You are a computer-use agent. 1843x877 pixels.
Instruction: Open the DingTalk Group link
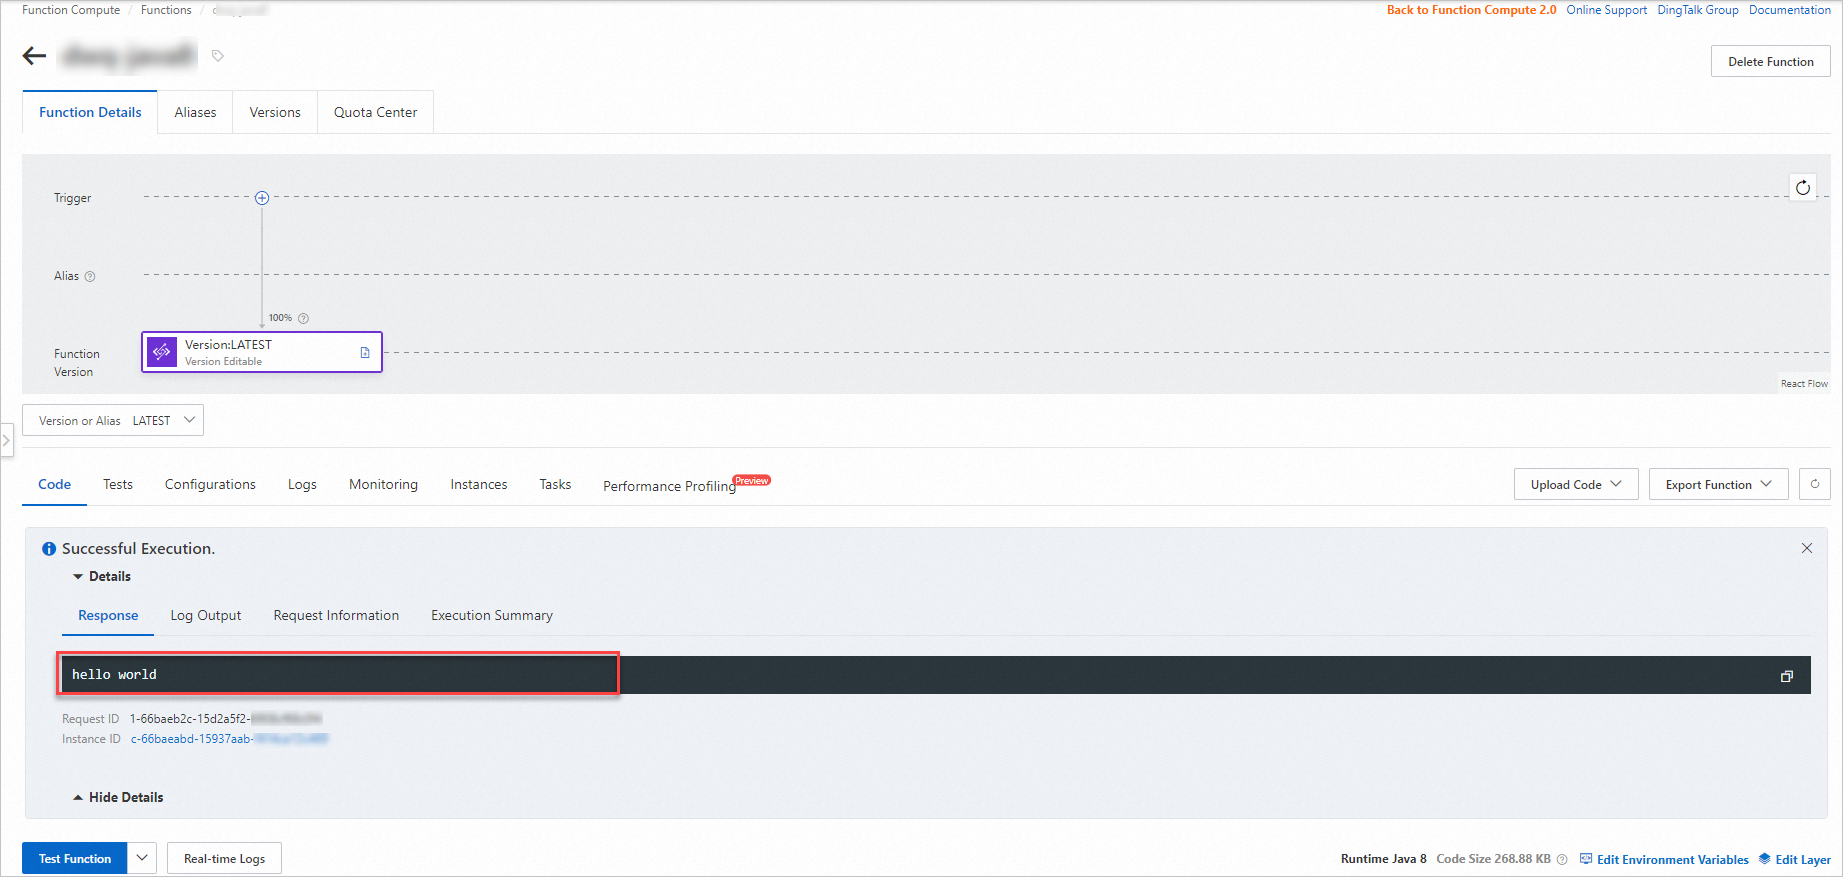[1698, 10]
